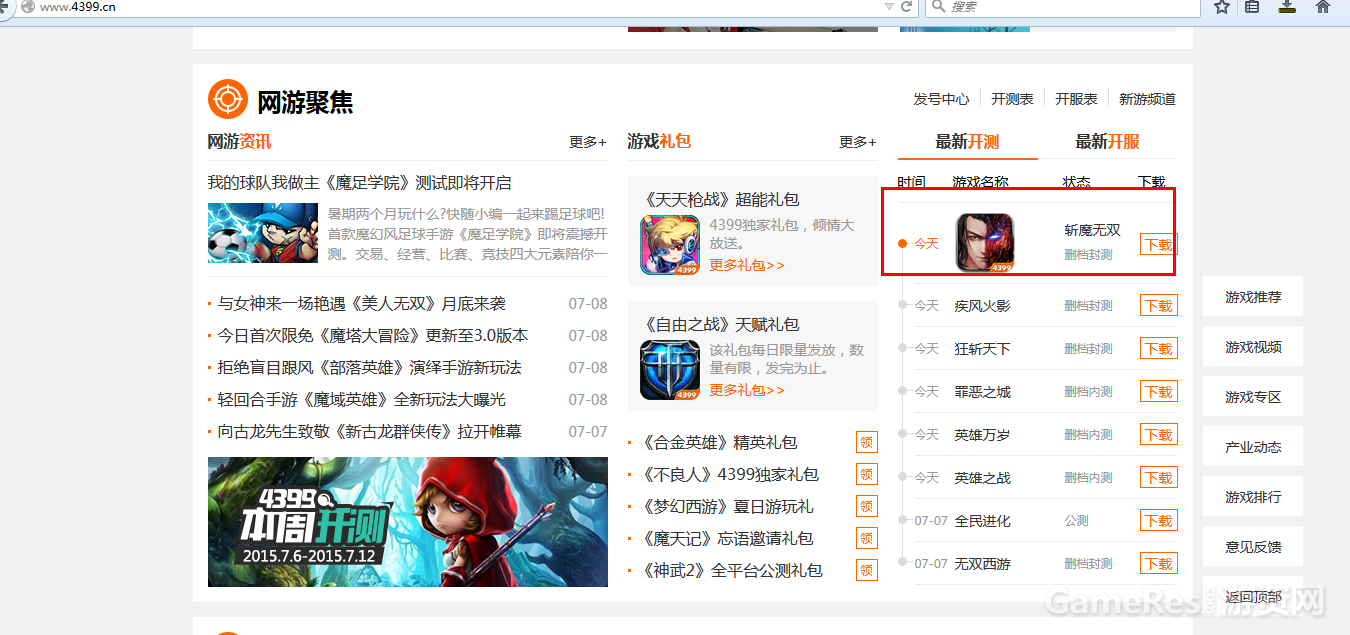Expand the URL bar history dropdown arrow

coord(889,7)
